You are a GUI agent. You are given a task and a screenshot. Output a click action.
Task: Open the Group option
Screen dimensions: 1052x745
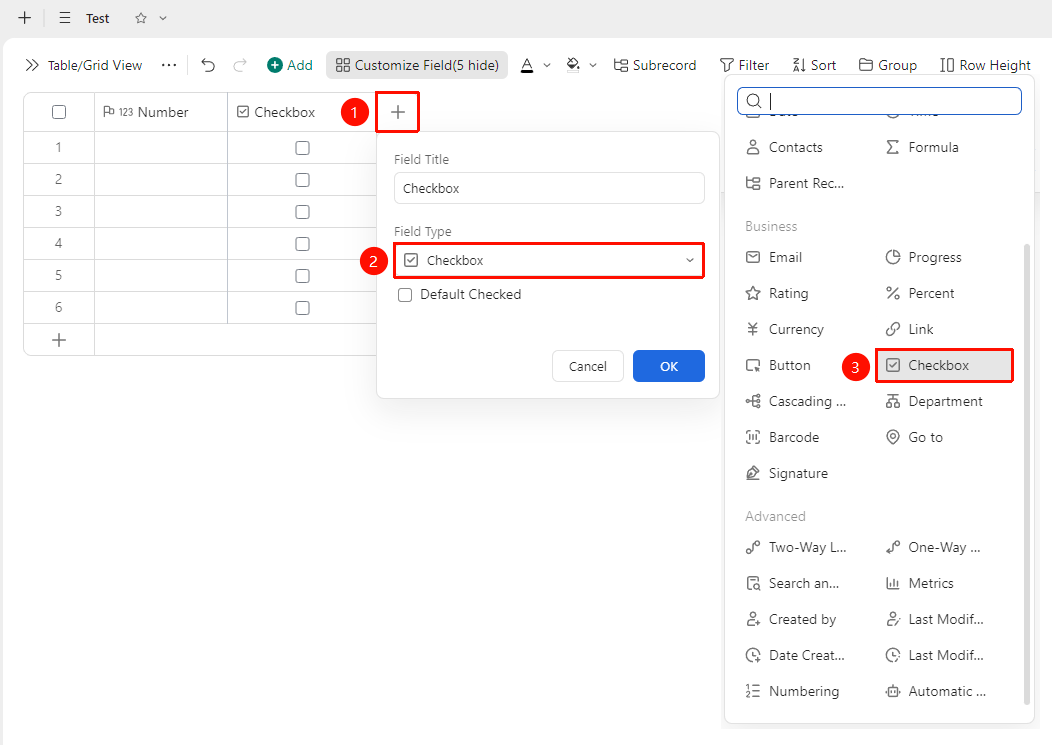point(888,65)
